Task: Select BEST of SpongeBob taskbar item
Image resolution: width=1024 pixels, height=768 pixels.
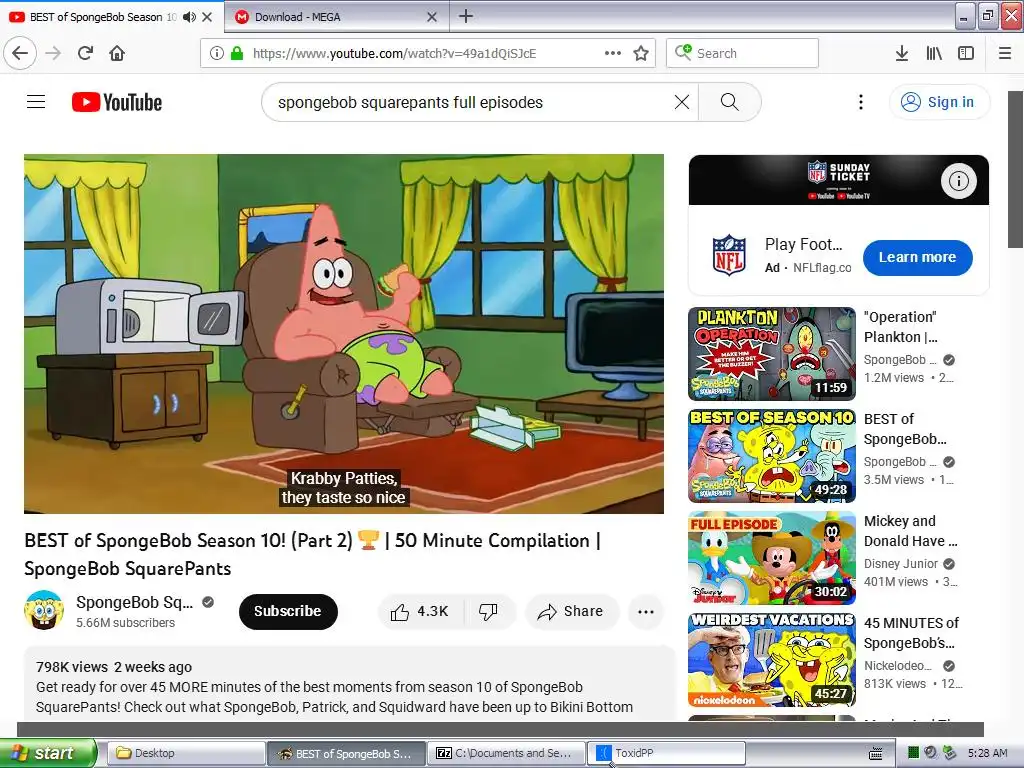Action: click(x=346, y=753)
